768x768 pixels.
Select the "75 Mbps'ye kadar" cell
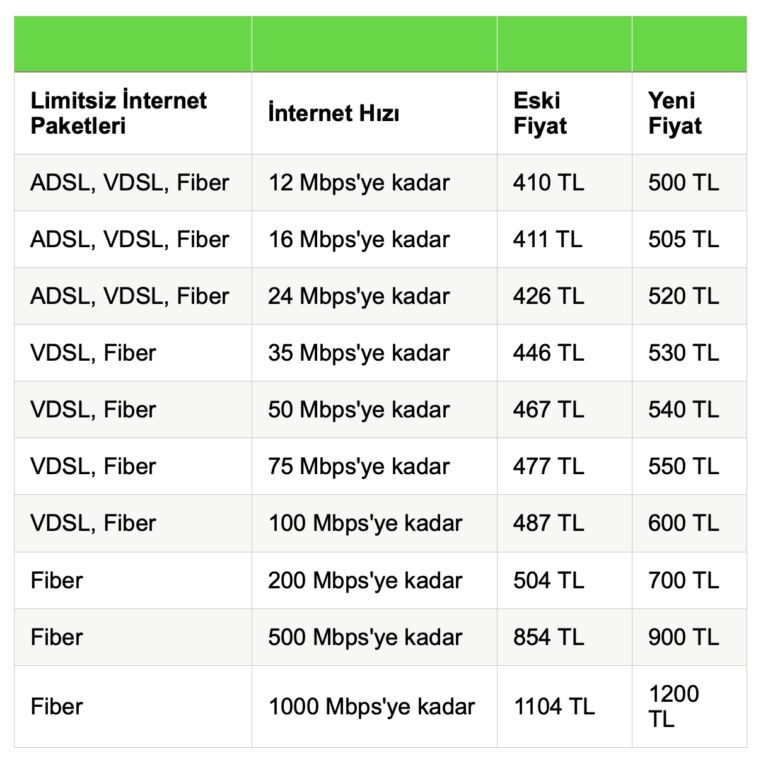click(359, 467)
